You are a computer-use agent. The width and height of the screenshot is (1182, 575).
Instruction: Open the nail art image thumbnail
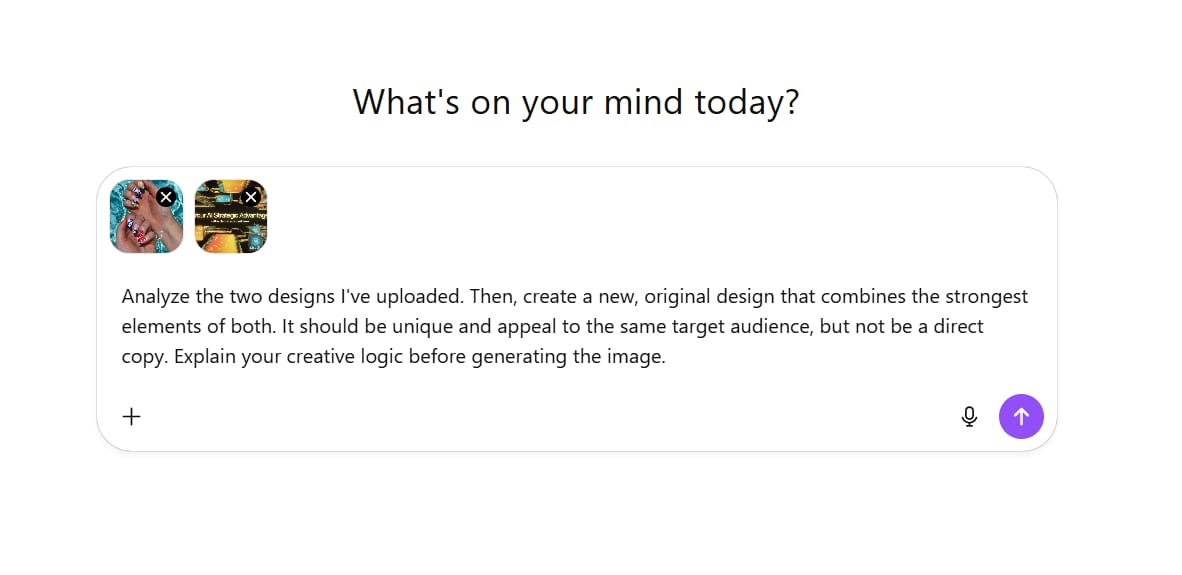tap(140, 225)
